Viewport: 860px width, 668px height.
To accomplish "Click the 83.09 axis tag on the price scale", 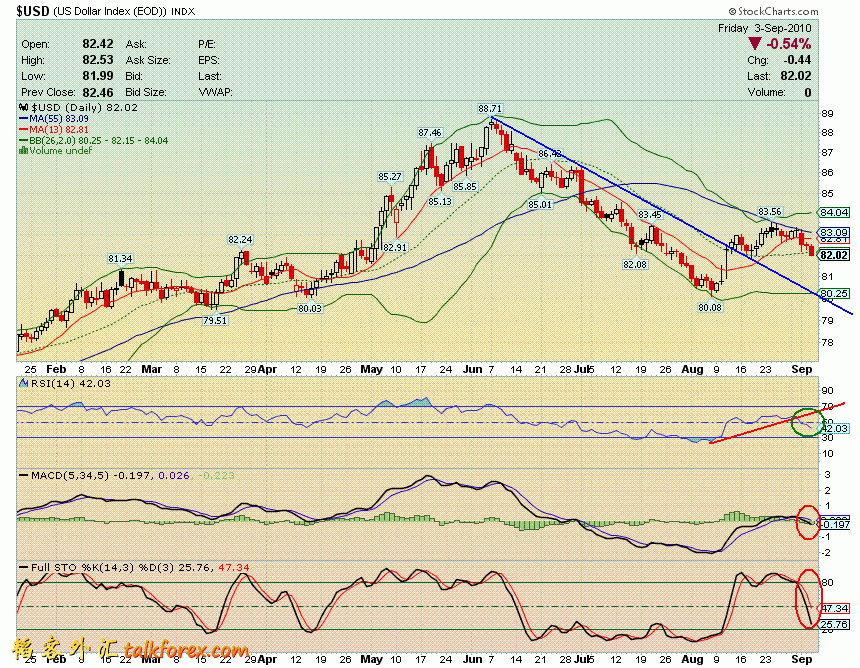I will coord(834,233).
